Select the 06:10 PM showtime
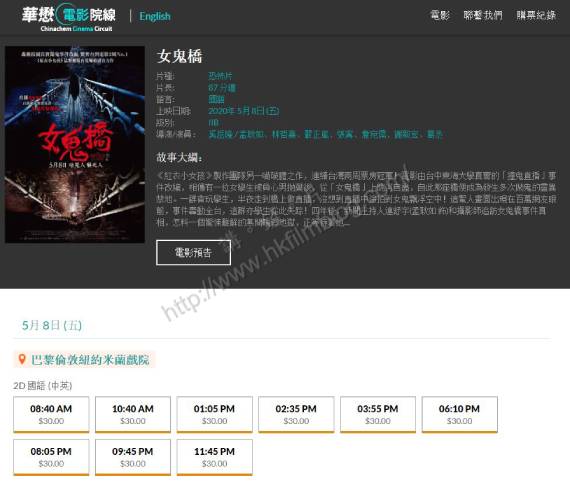570x487 pixels. [459, 414]
